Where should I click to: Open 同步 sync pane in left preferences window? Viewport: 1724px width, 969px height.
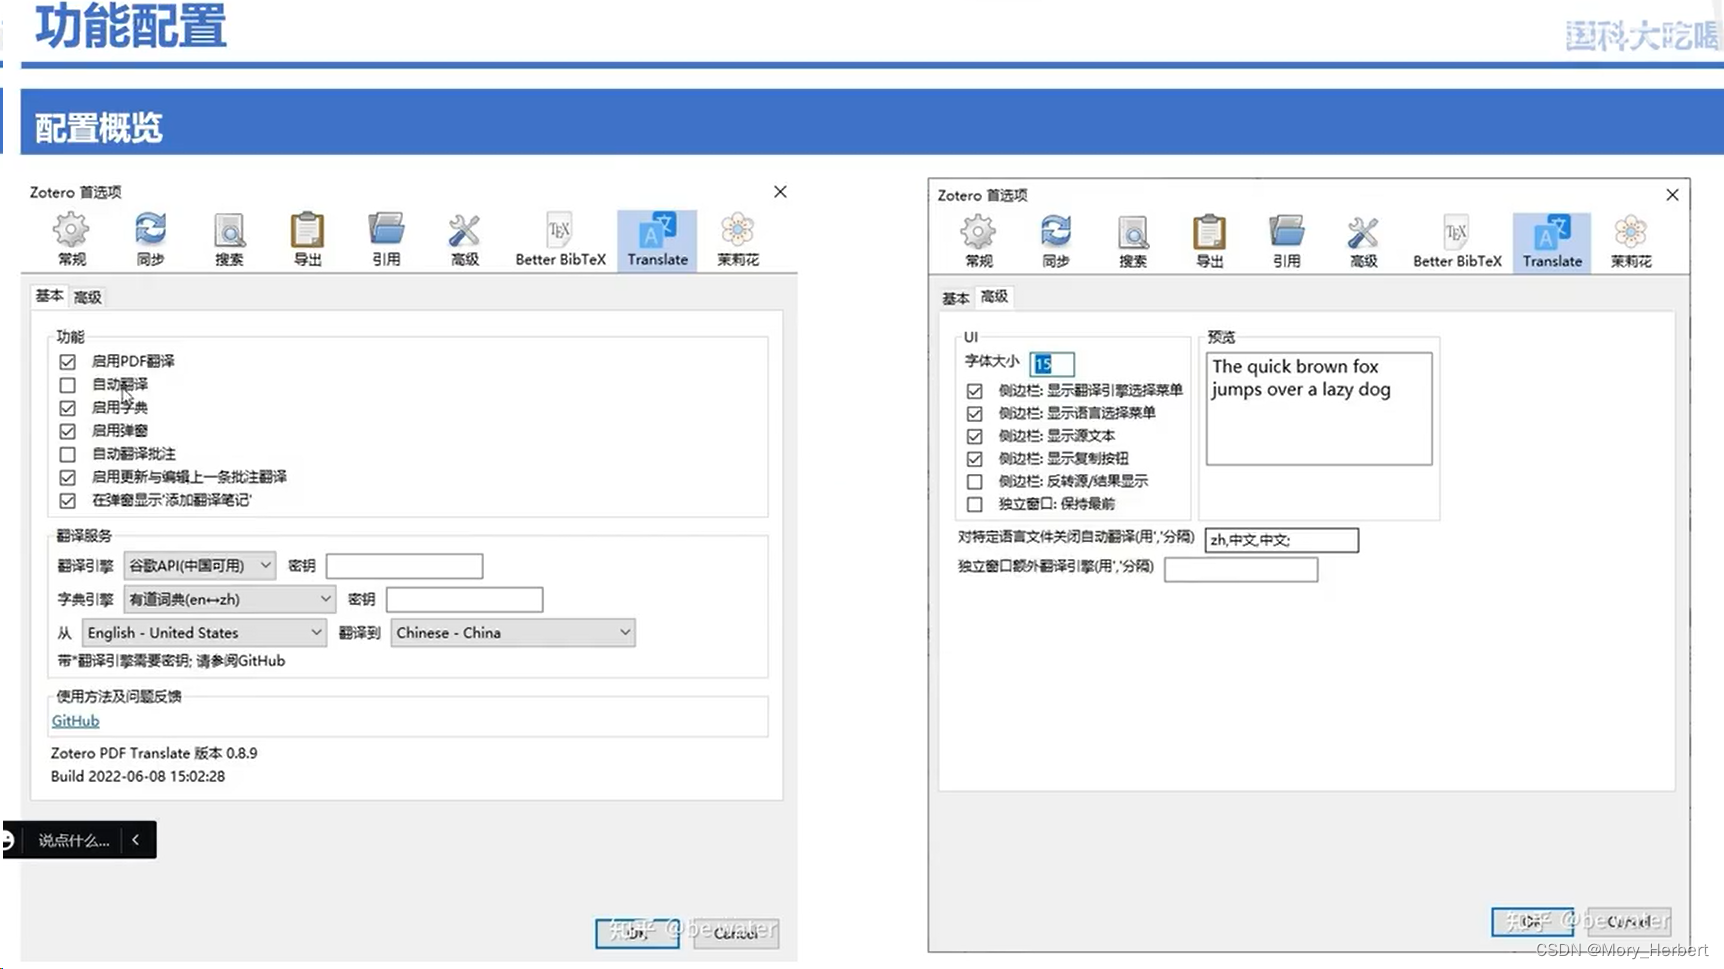point(150,240)
